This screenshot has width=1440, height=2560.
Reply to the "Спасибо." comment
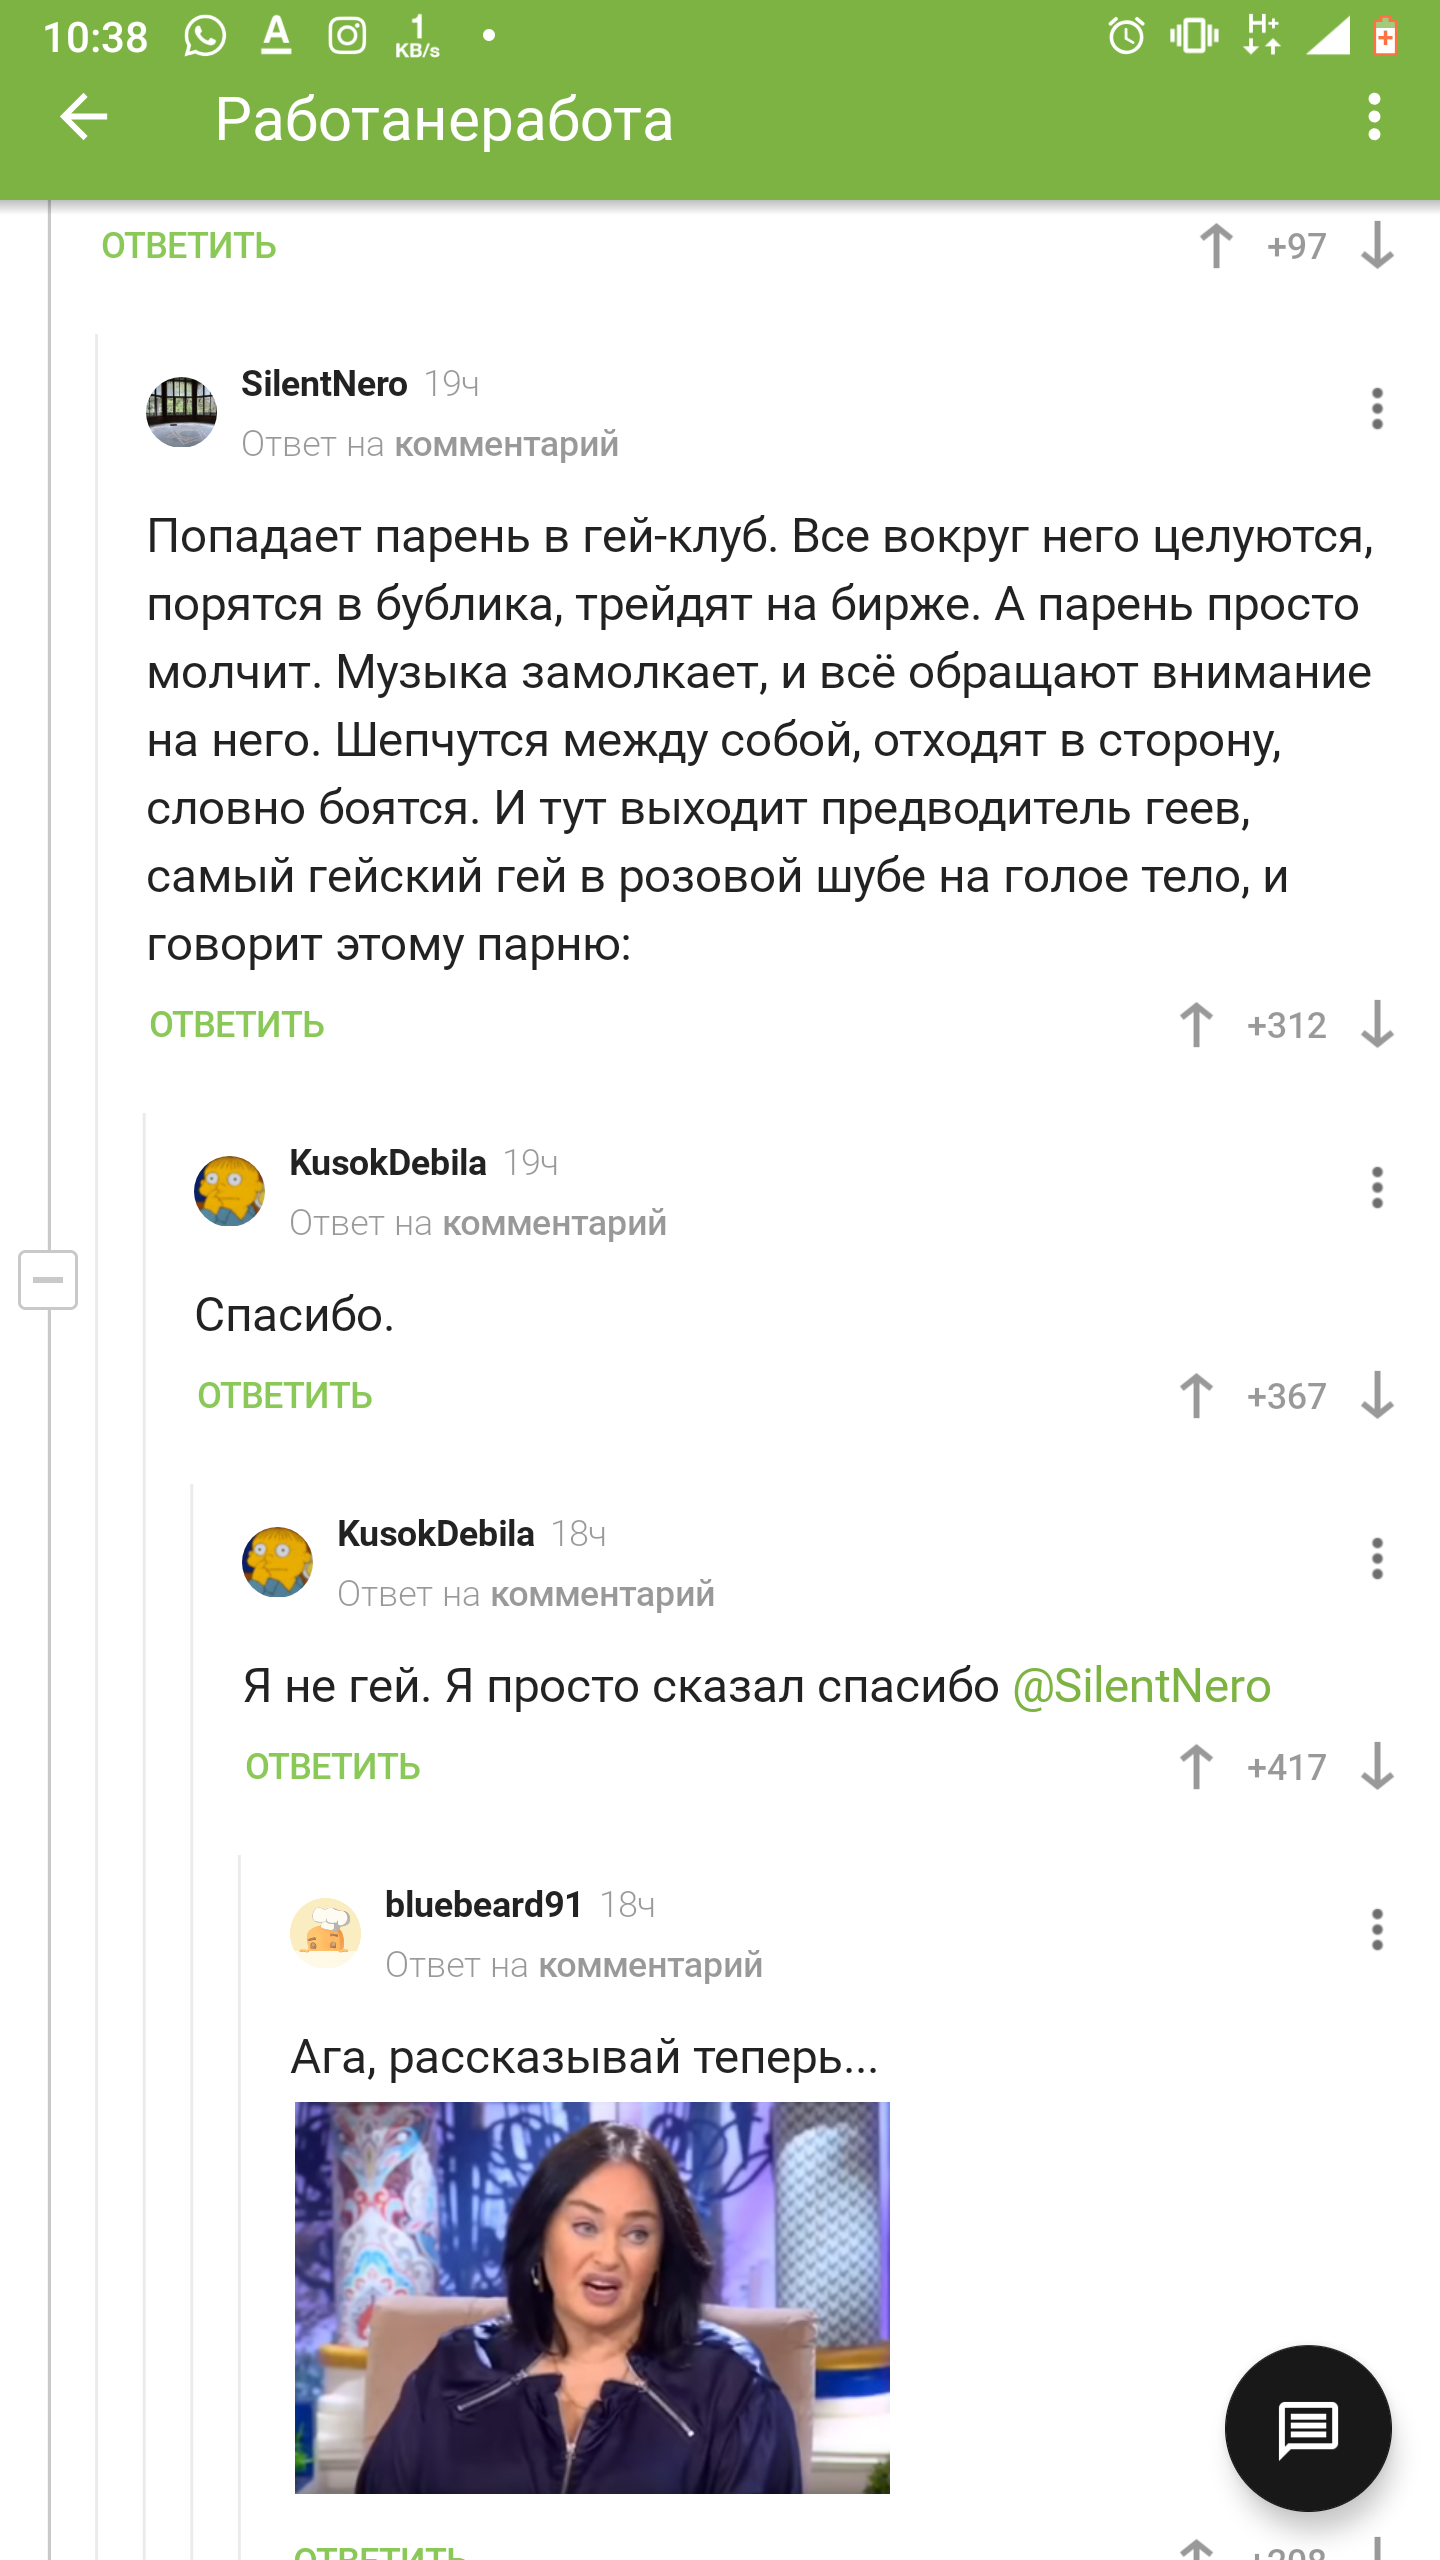(x=285, y=1396)
